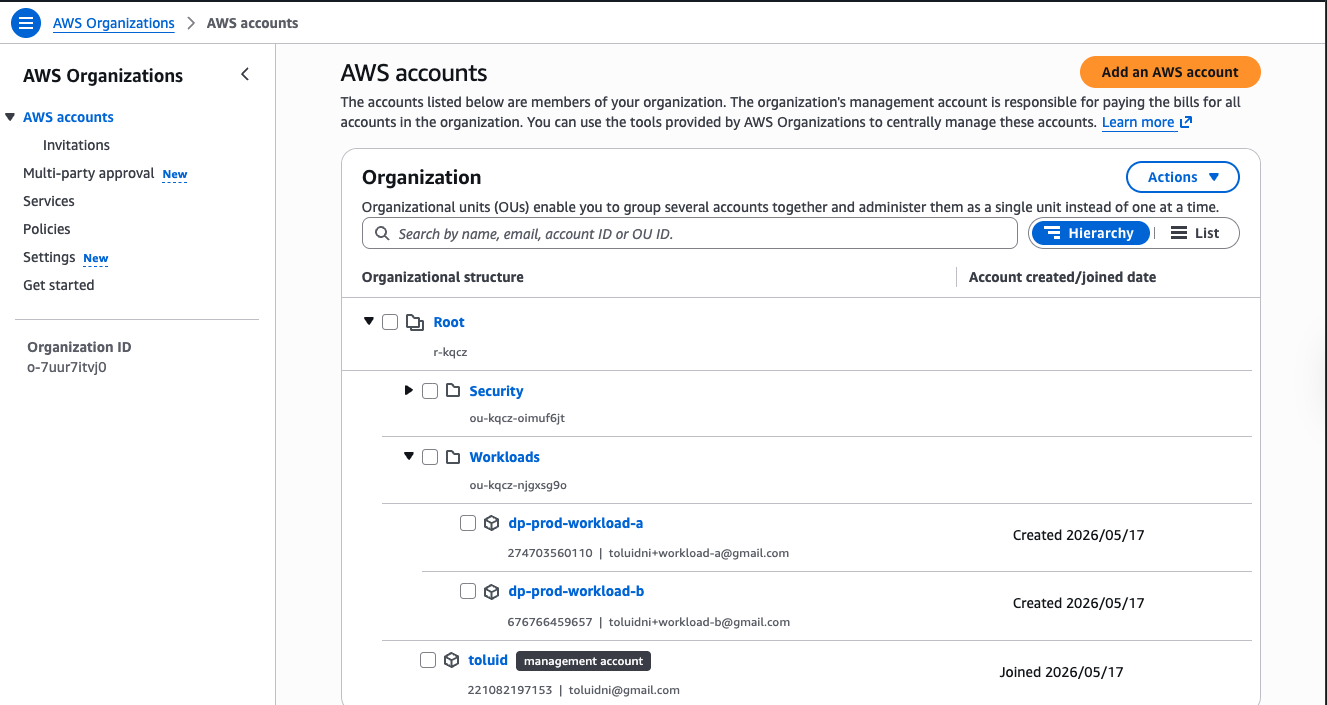Screen dimensions: 1327x705
Task: Click Created 2026/05/17 for dp-prod-workload-b
Action: click(x=1078, y=603)
